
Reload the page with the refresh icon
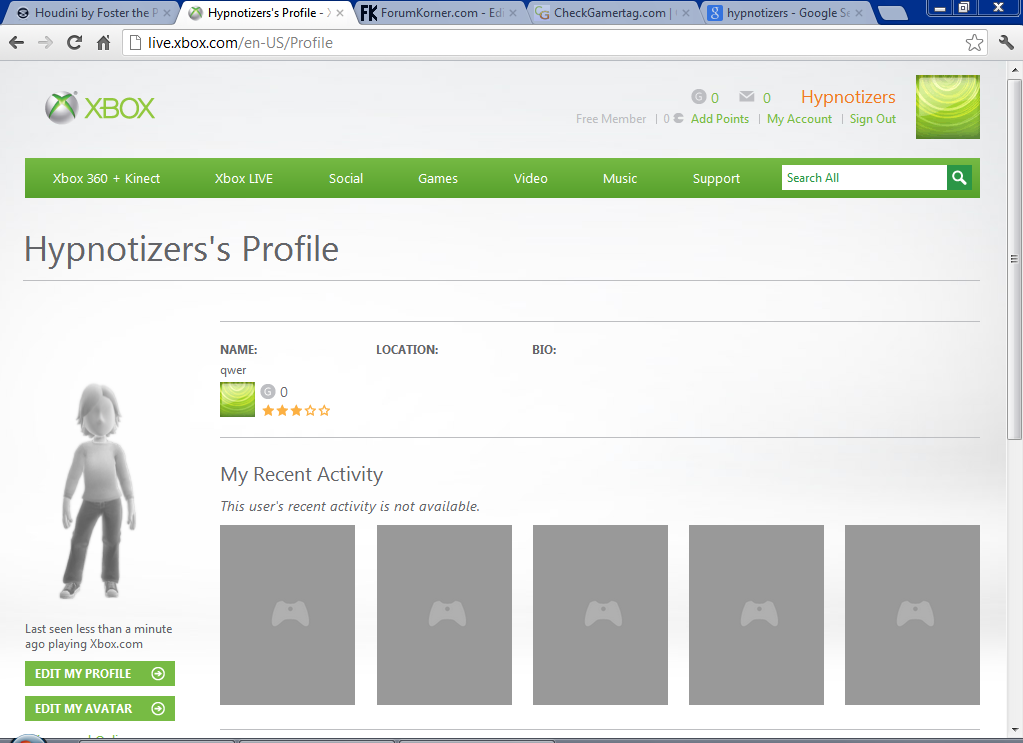click(x=74, y=43)
